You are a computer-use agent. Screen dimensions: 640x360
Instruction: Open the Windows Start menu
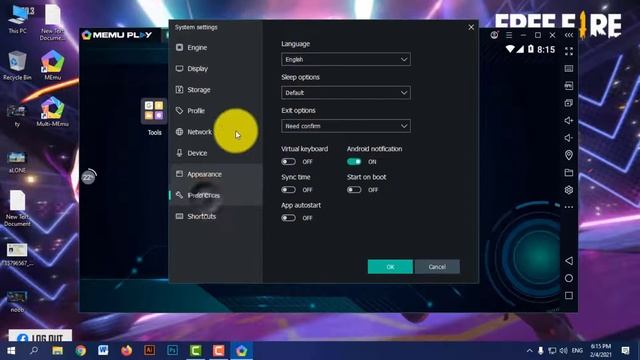(x=11, y=351)
